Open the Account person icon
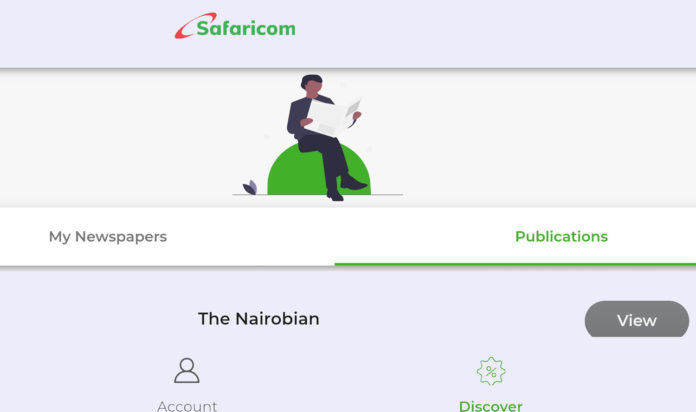696x412 pixels. (186, 370)
